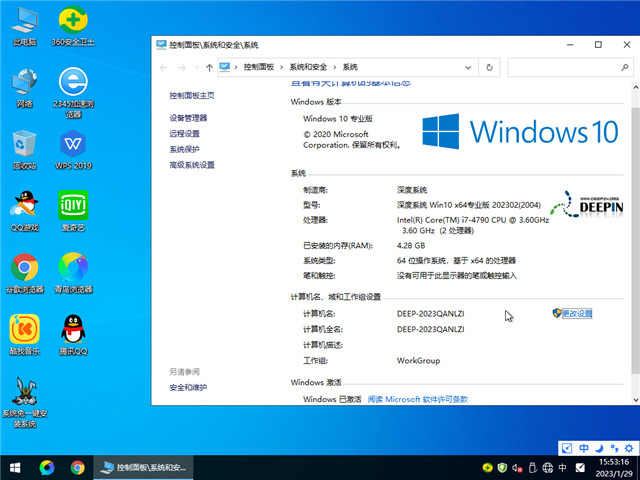Open the colorful browser icon in taskbar
This screenshot has height=480, width=640.
(x=47, y=467)
